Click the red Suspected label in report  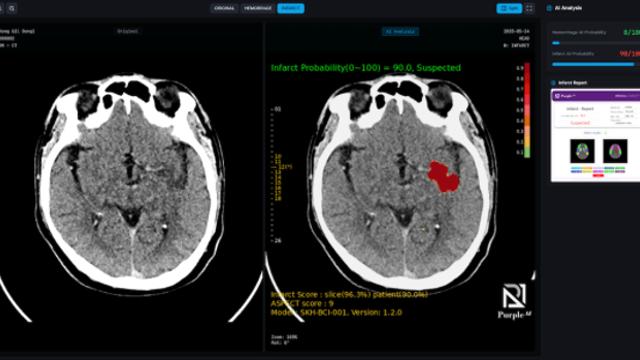pos(580,123)
